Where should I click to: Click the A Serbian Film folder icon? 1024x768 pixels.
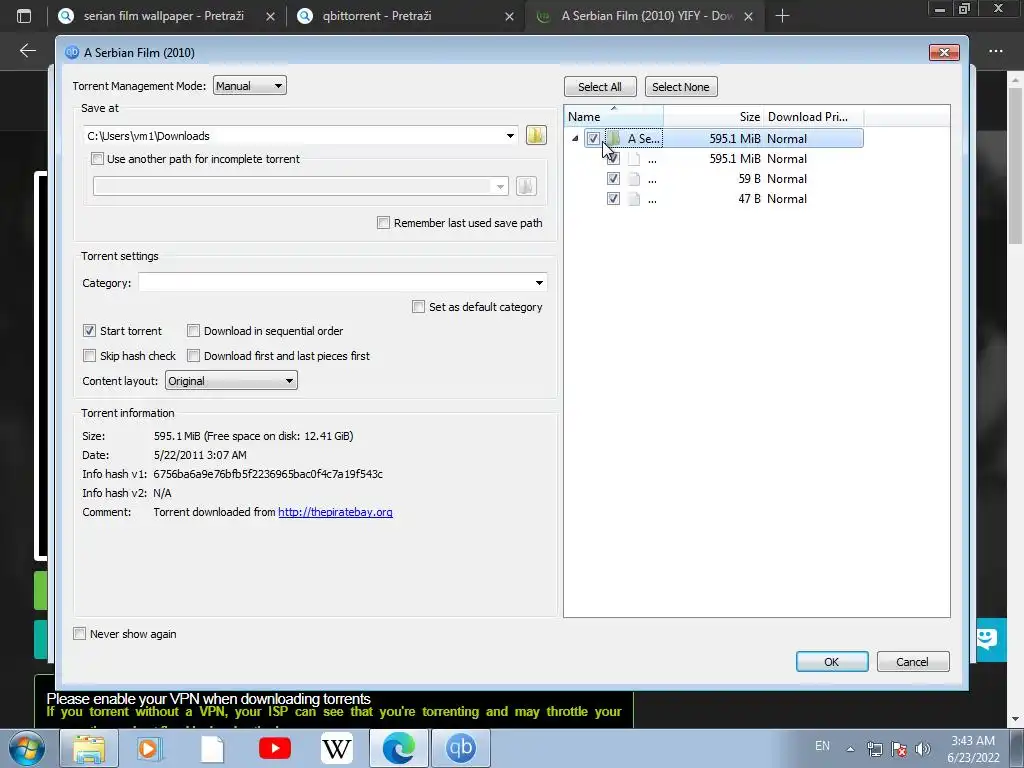[x=613, y=138]
